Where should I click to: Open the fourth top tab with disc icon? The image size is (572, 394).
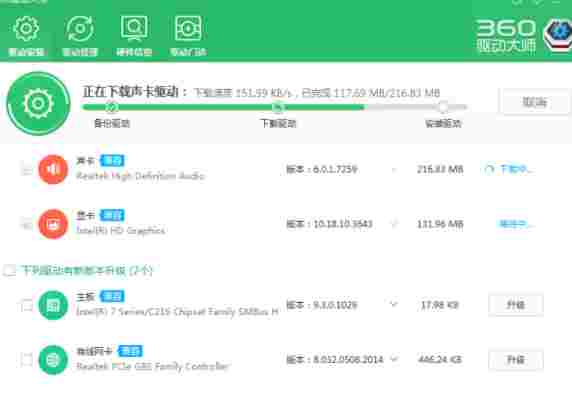[188, 36]
